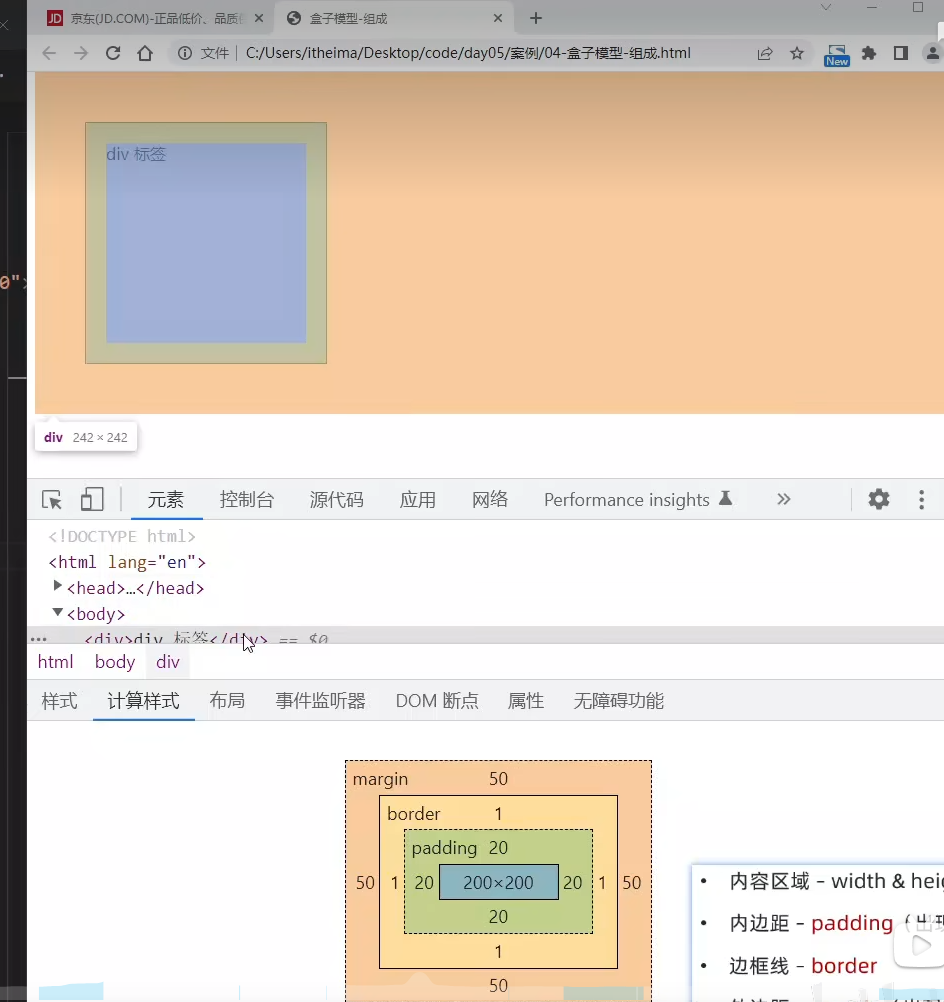This screenshot has width=944, height=1002.
Task: Open DevTools three-dot customize menu
Action: pyautogui.click(x=921, y=500)
